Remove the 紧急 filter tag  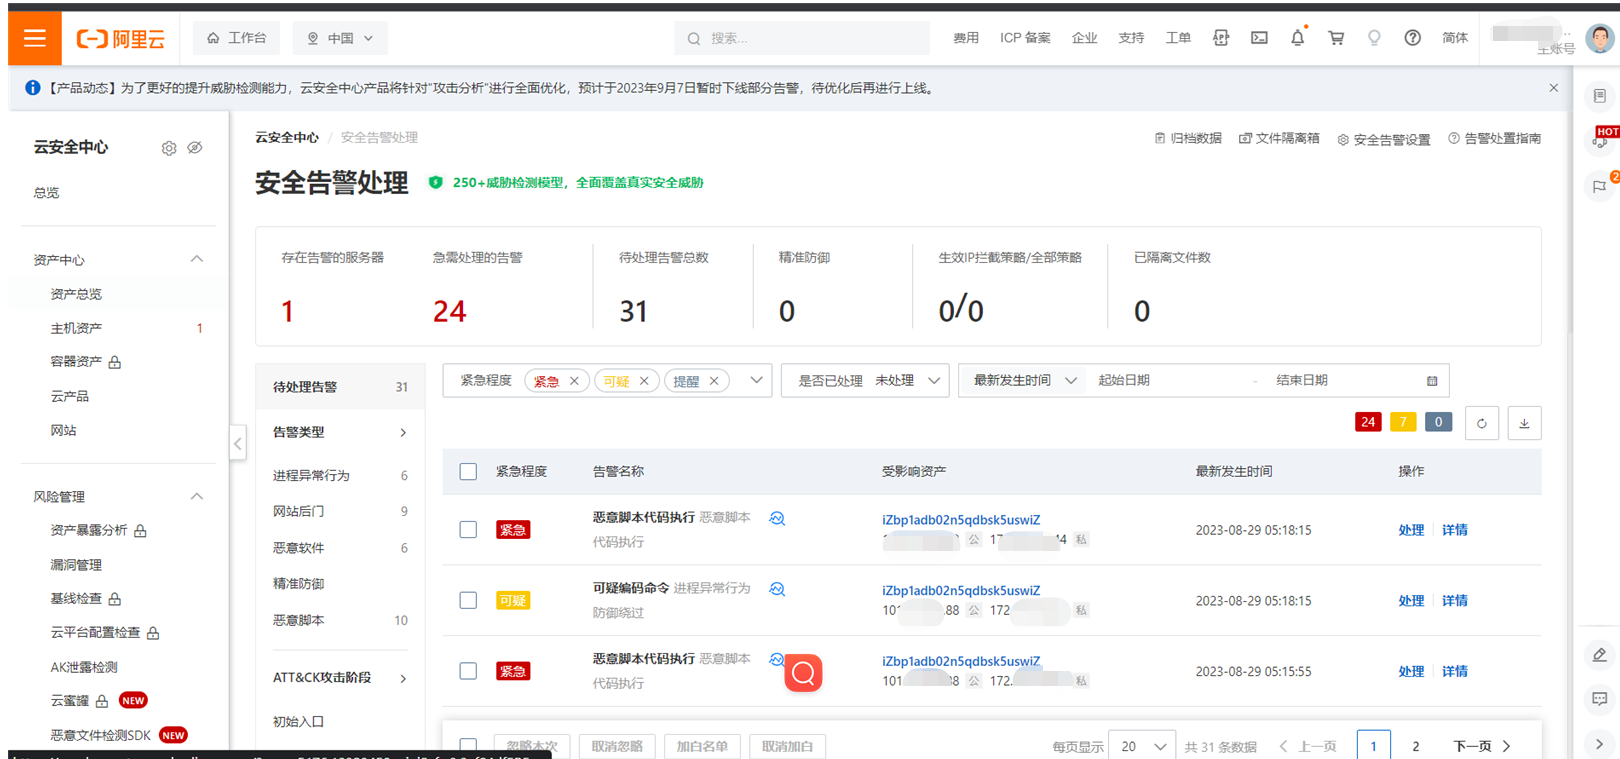click(x=574, y=381)
